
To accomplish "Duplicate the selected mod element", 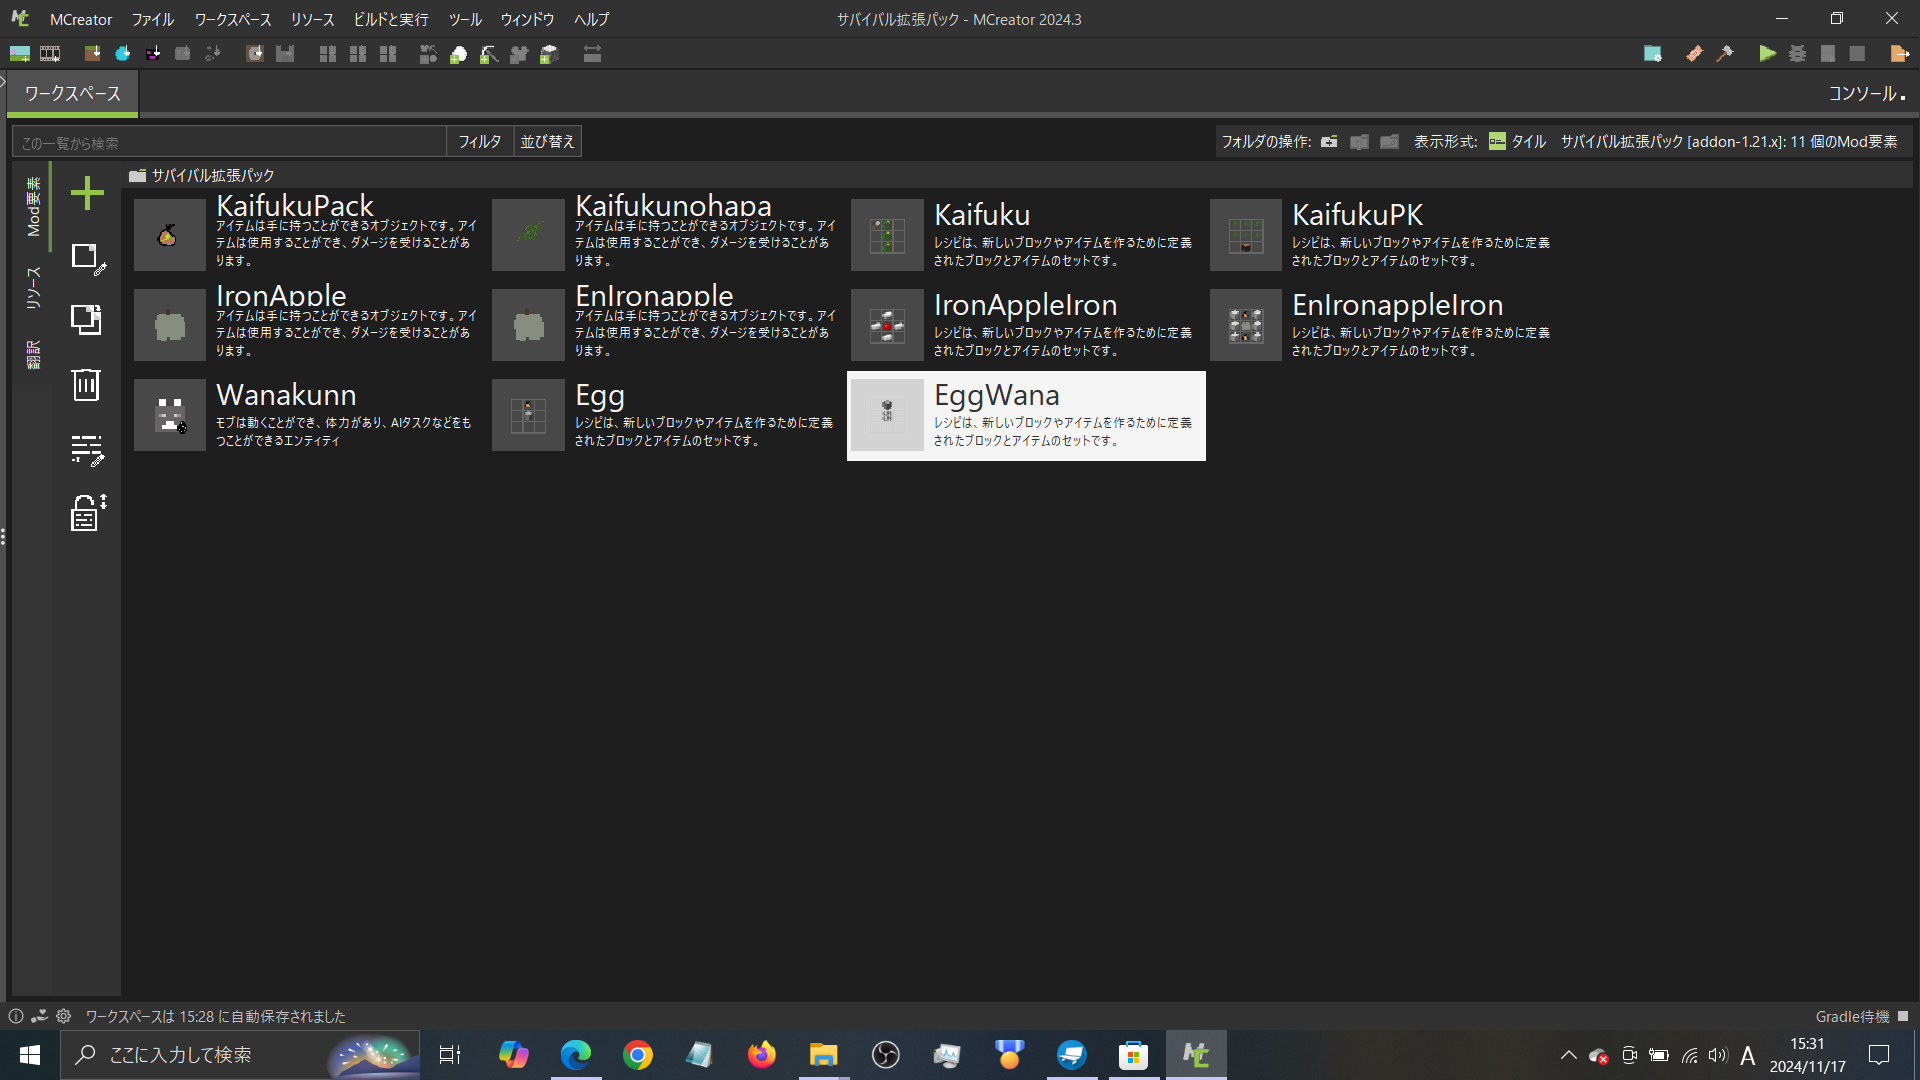I will [87, 320].
